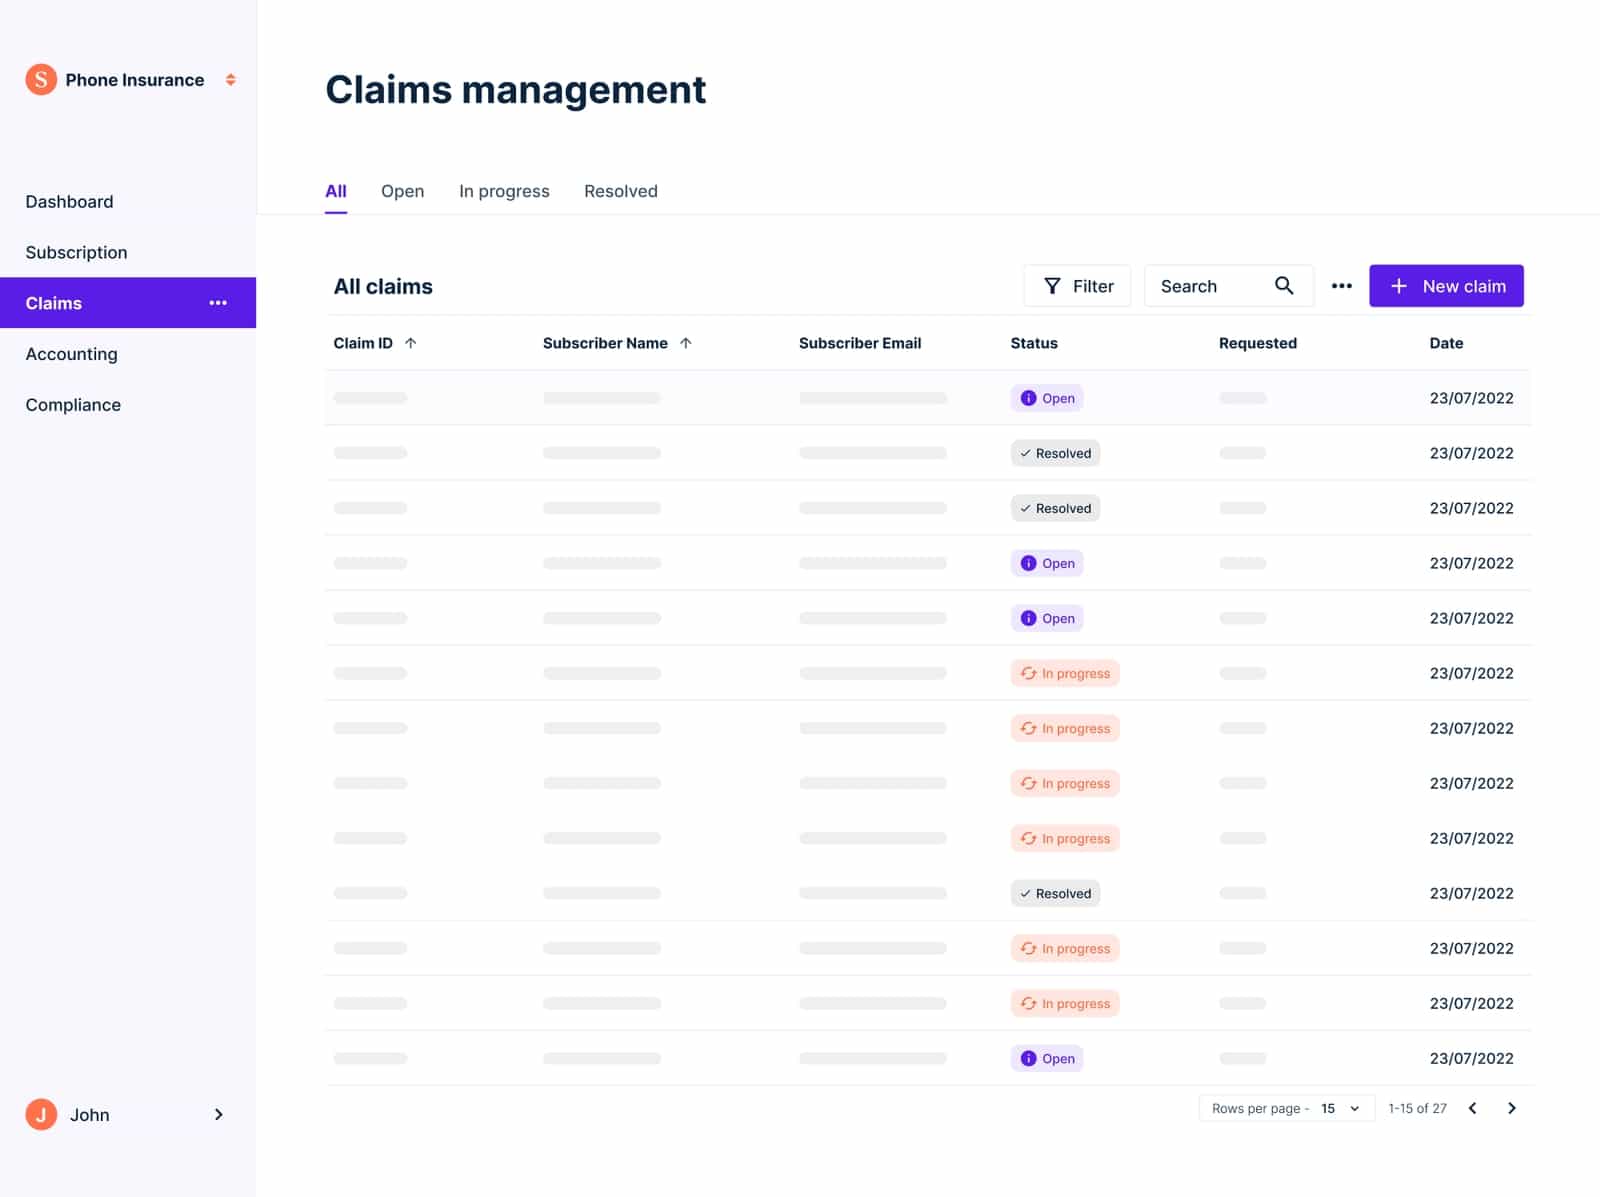Click an Open status info icon

coord(1028,397)
